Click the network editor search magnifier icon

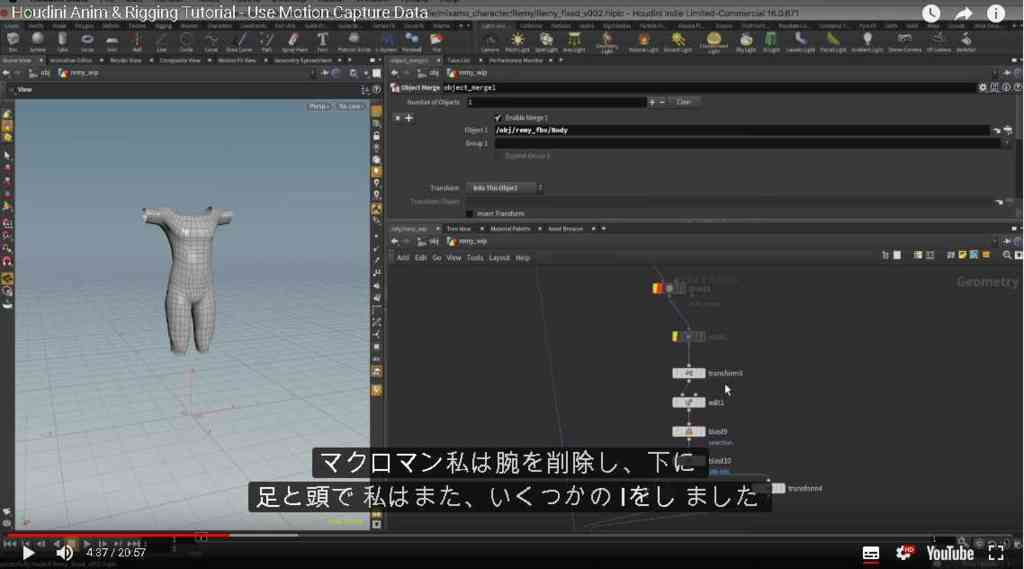click(x=1006, y=255)
